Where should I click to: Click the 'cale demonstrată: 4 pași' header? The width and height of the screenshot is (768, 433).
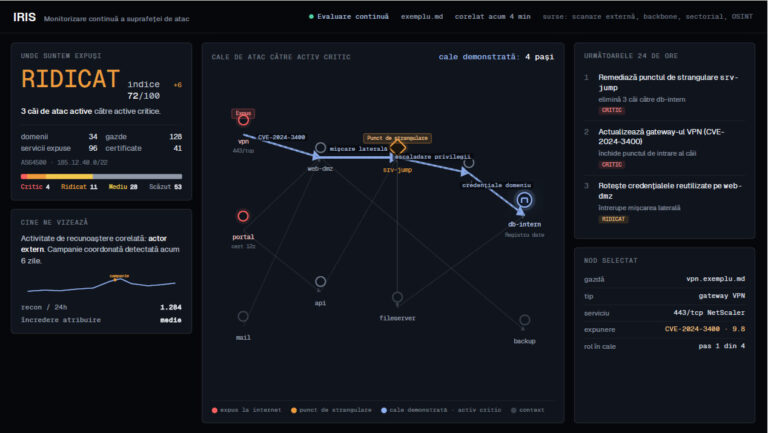click(496, 57)
